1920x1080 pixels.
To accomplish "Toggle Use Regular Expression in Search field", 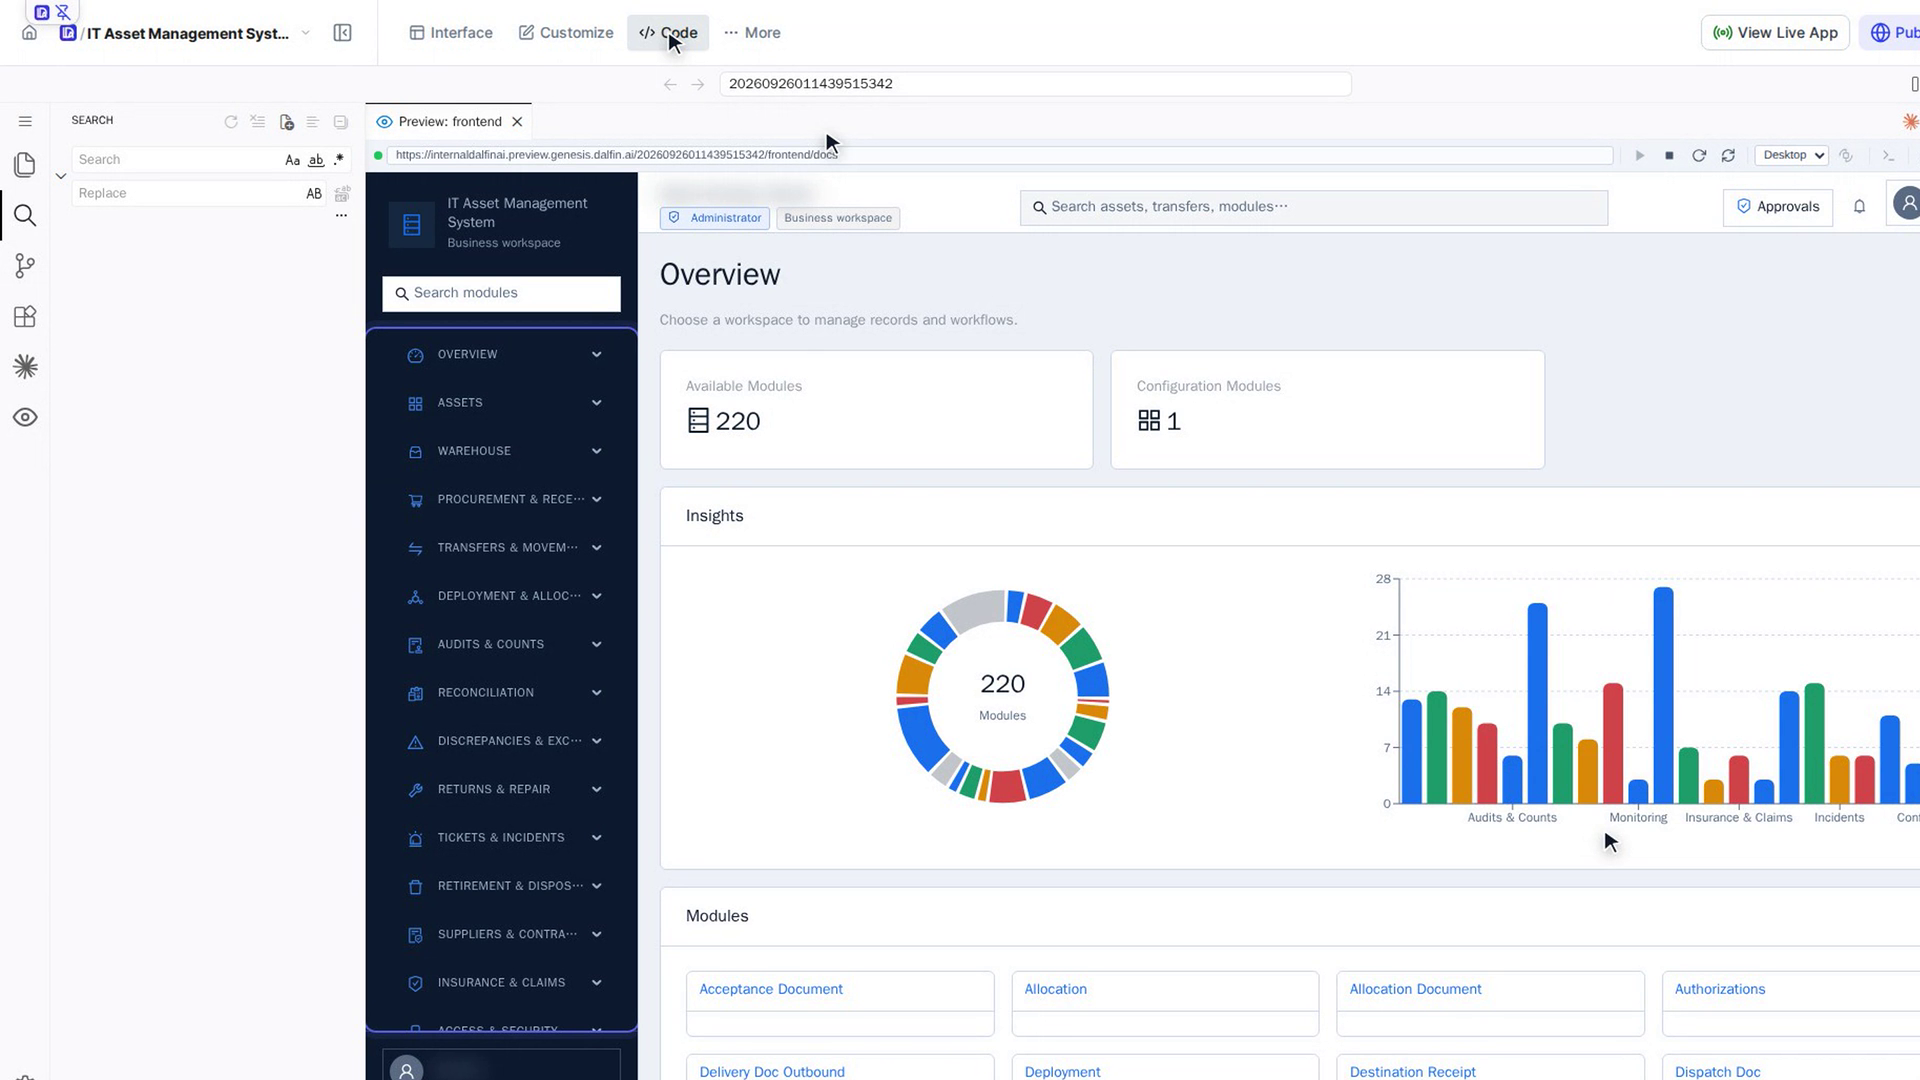I will point(339,160).
